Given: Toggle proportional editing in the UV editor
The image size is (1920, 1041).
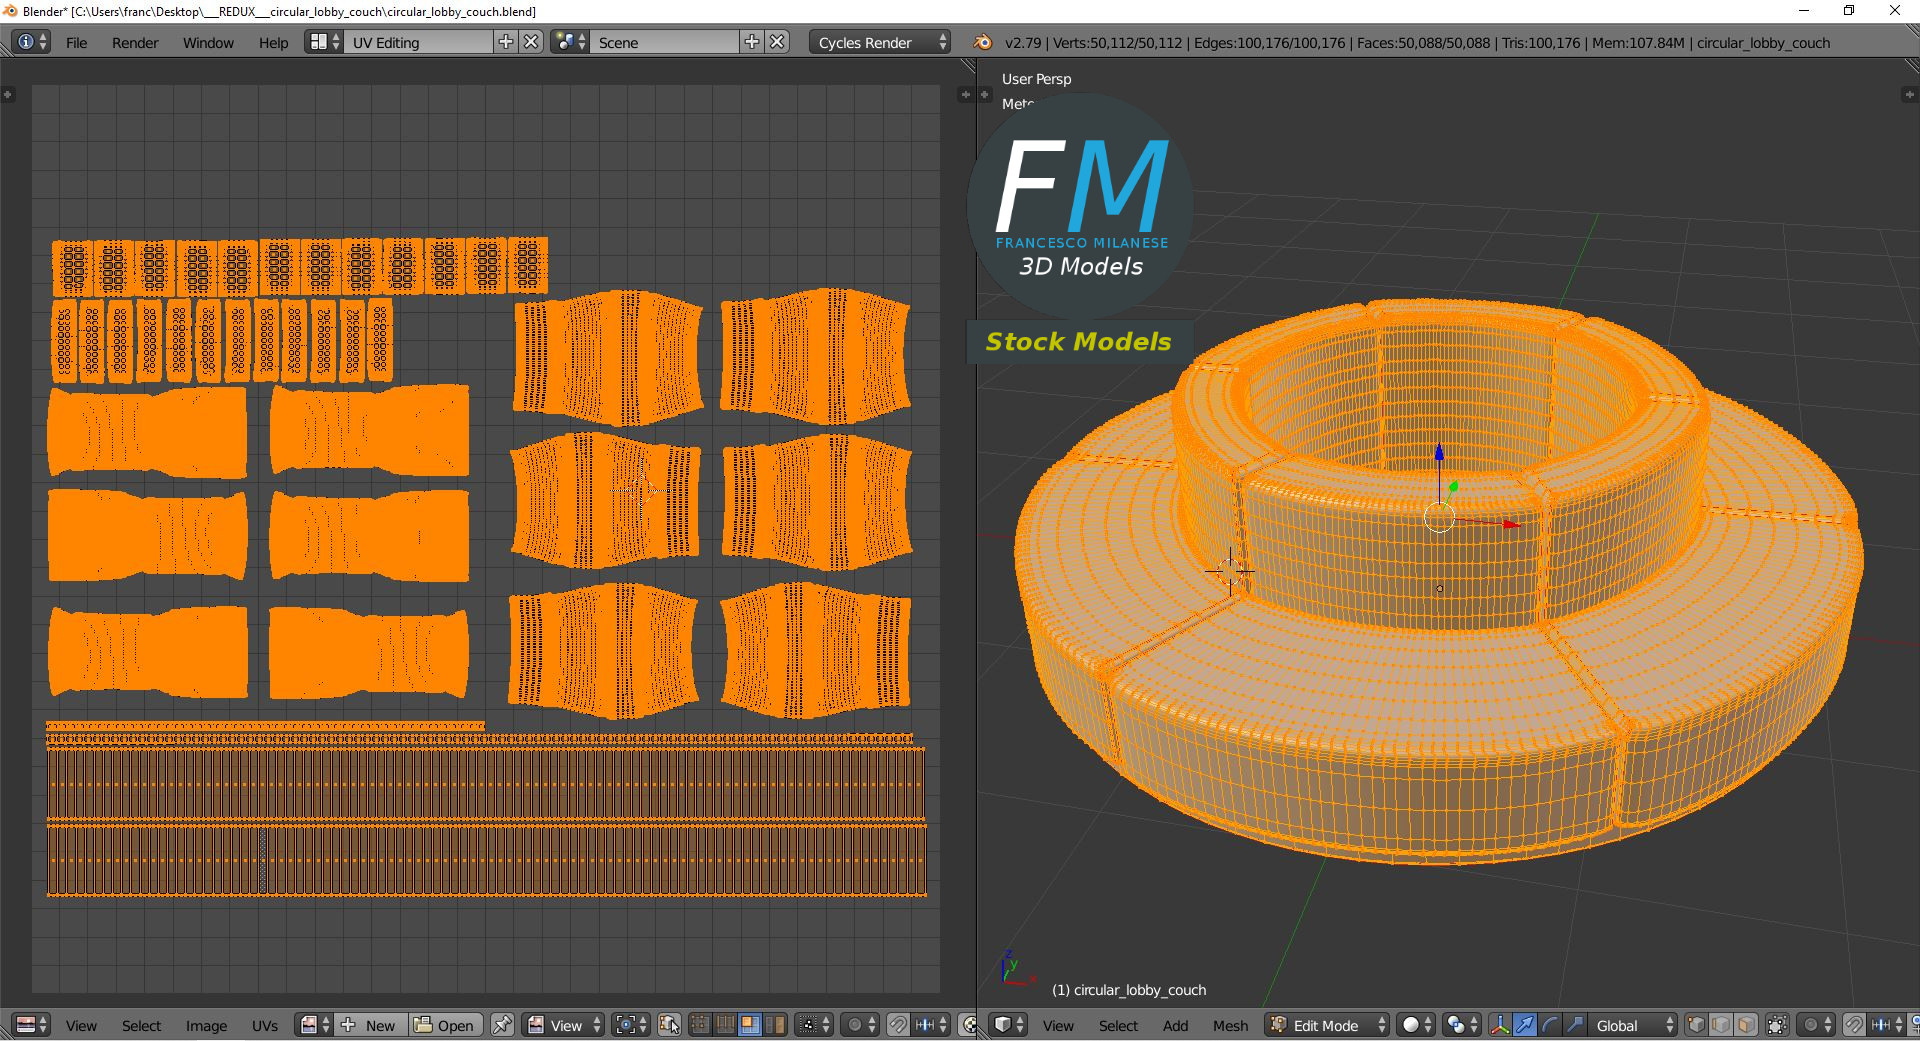Looking at the screenshot, I should (x=856, y=1025).
